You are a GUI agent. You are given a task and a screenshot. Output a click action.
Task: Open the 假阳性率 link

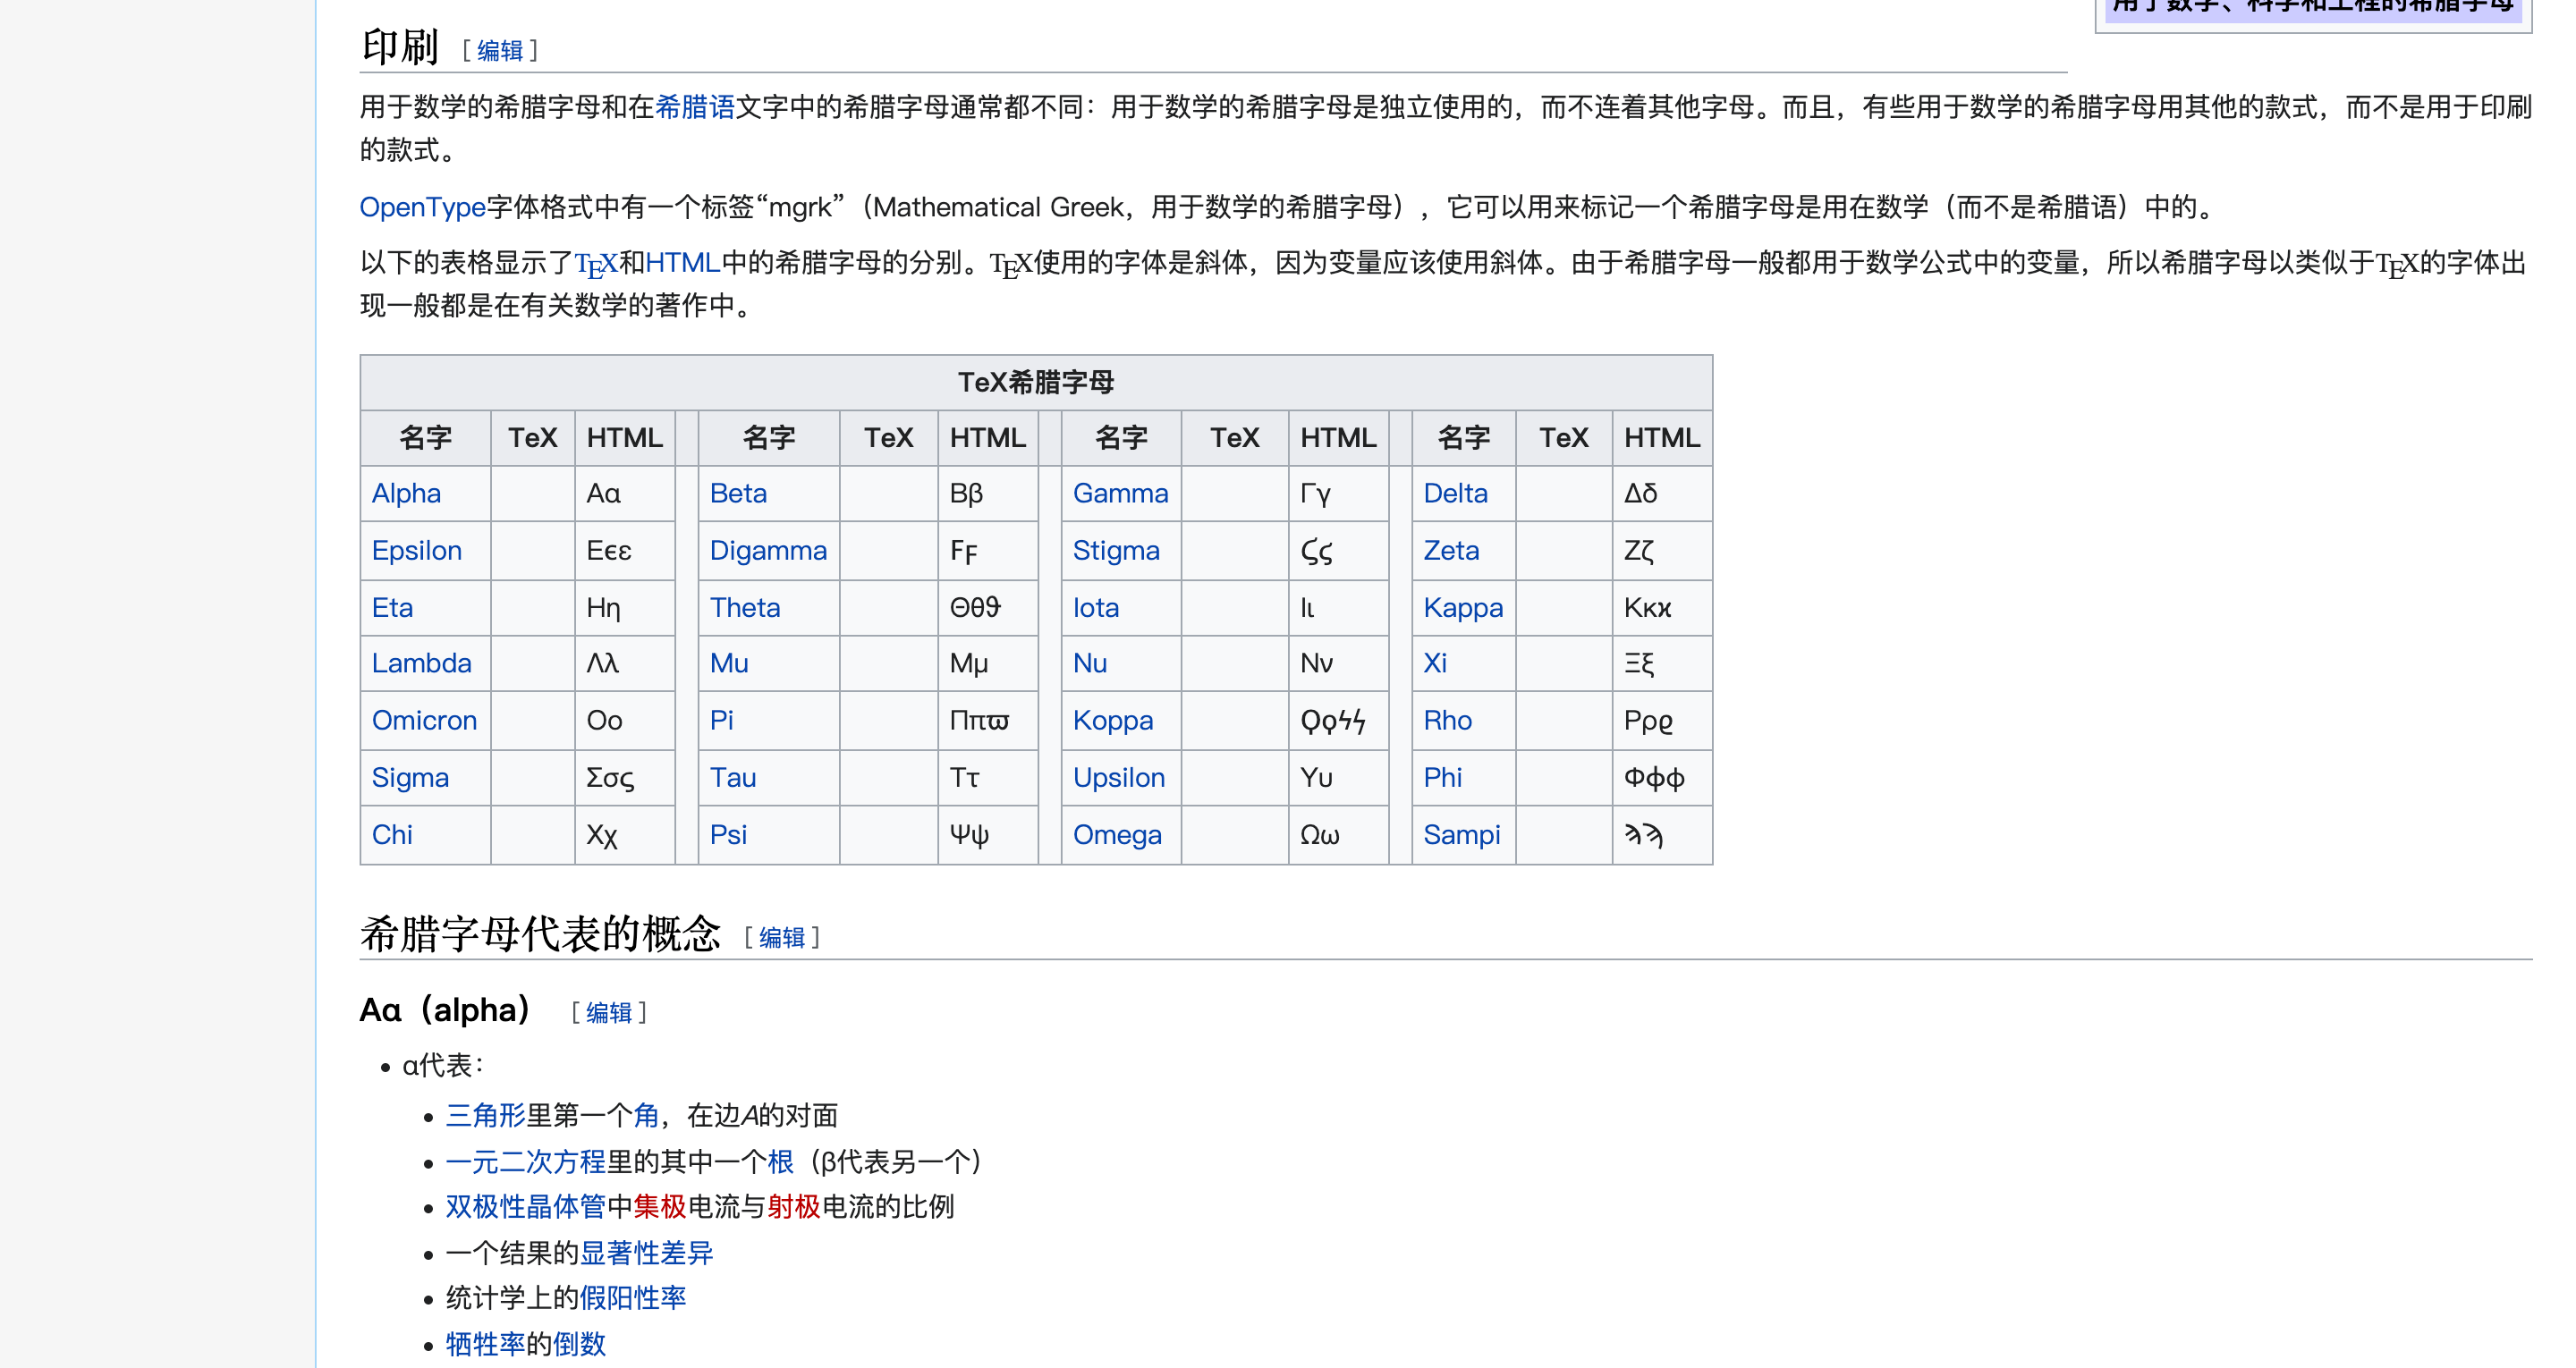(633, 1298)
